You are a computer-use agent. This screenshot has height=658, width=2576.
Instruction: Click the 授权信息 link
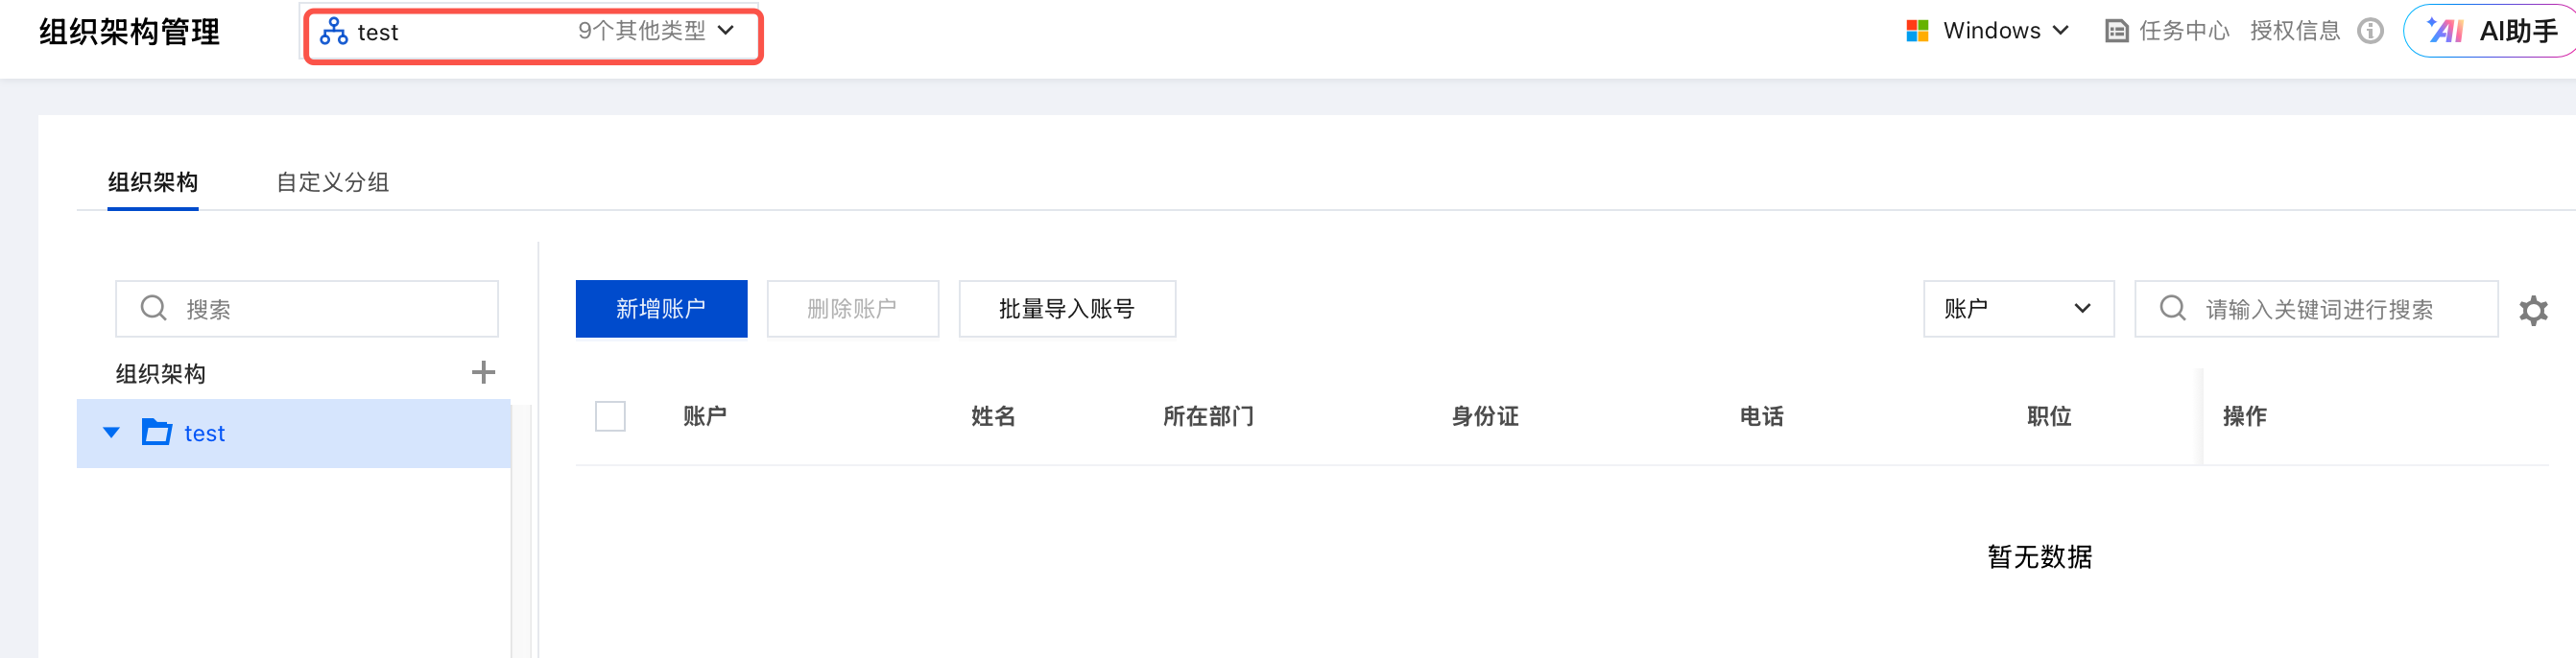point(2294,31)
